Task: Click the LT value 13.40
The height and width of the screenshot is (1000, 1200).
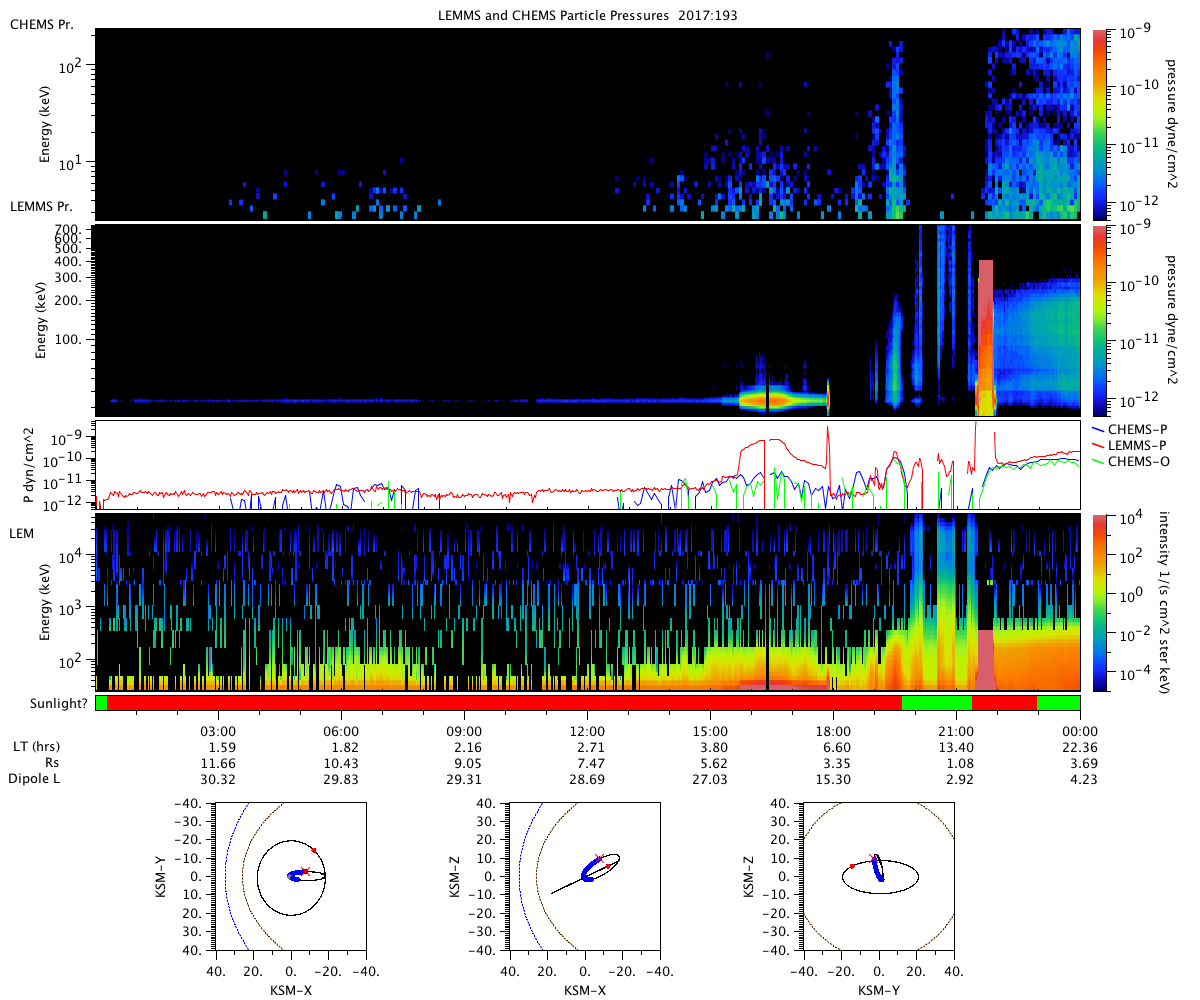Action: point(957,747)
